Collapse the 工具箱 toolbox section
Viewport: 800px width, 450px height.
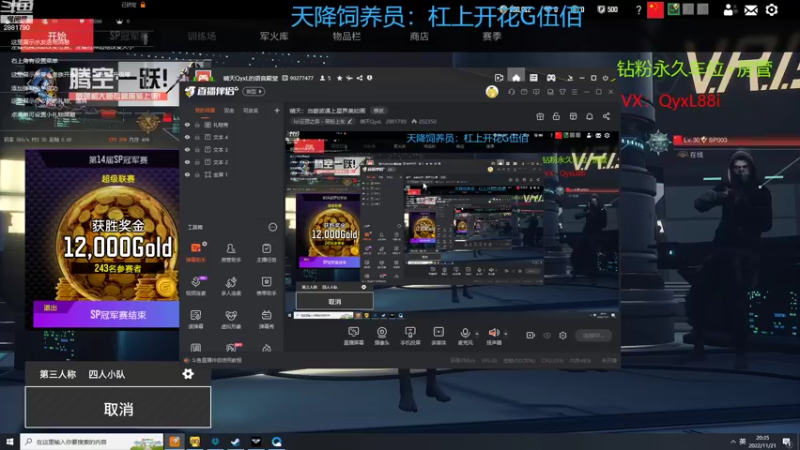[x=273, y=227]
